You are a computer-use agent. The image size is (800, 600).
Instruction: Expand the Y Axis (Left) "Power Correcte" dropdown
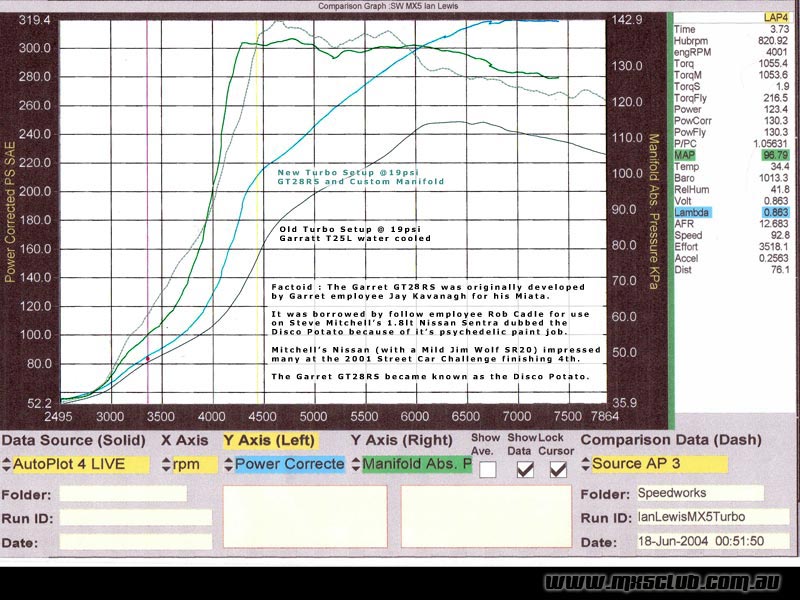[284, 464]
